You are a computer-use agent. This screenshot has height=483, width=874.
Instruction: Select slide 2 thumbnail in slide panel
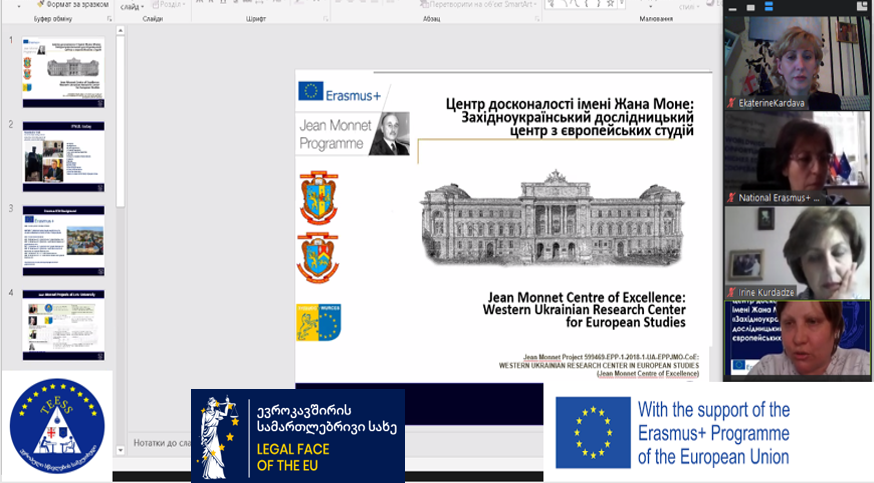64,157
